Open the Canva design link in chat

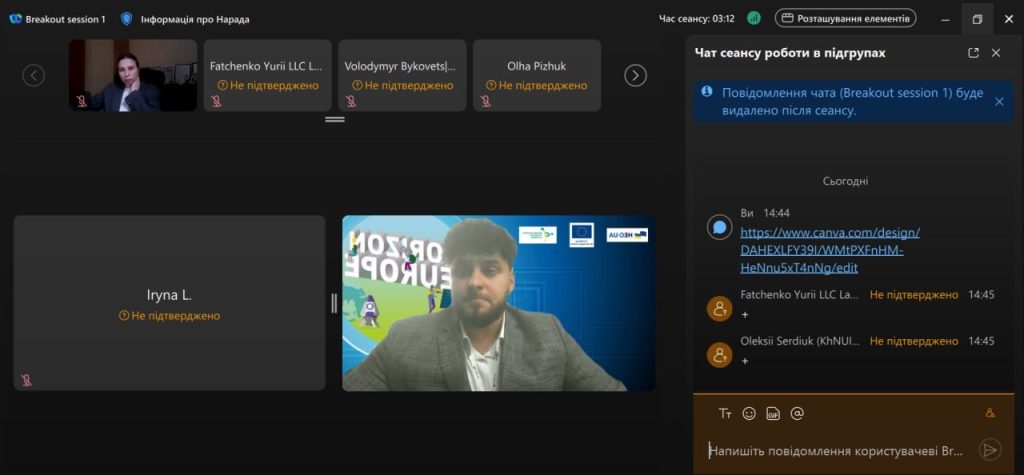pos(829,250)
